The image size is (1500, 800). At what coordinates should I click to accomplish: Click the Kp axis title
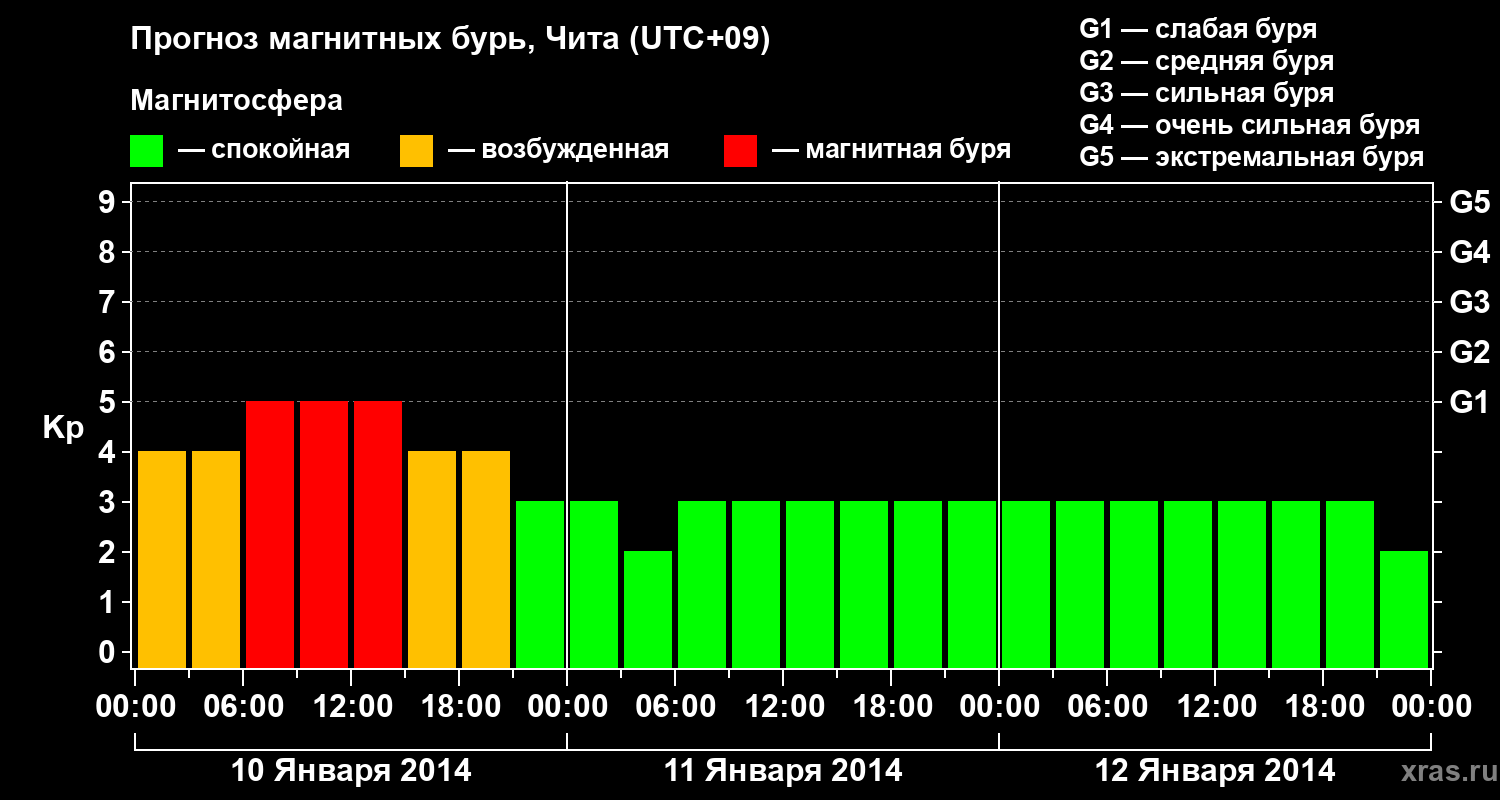click(63, 429)
